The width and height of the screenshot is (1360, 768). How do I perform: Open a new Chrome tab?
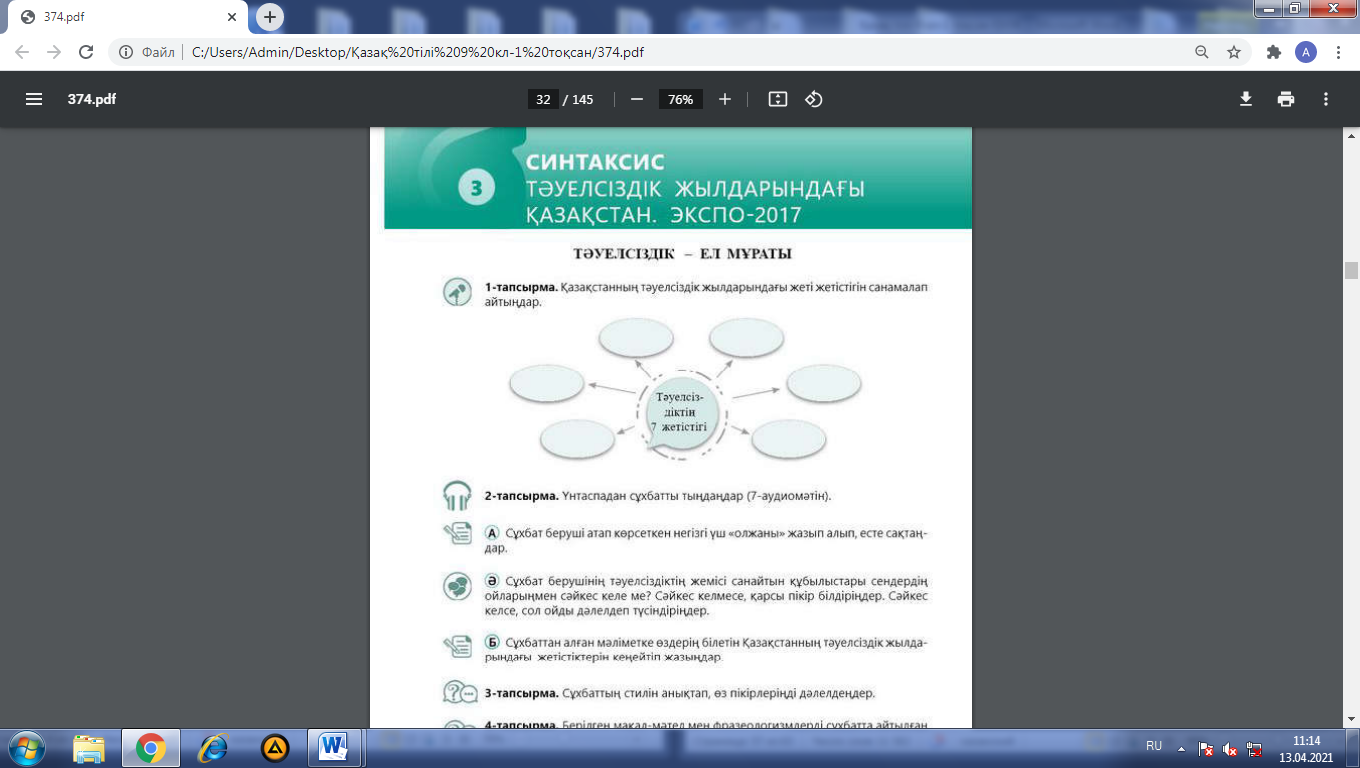pyautogui.click(x=270, y=17)
